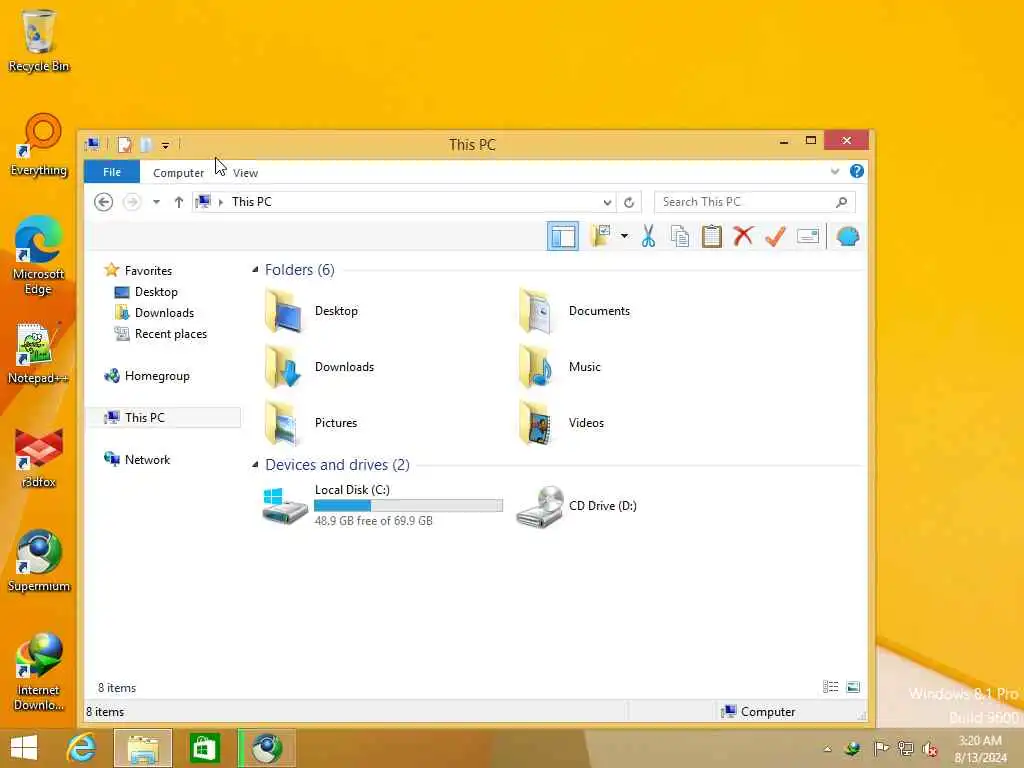Select CD Drive (D:)
This screenshot has height=768, width=1024.
tap(577, 506)
